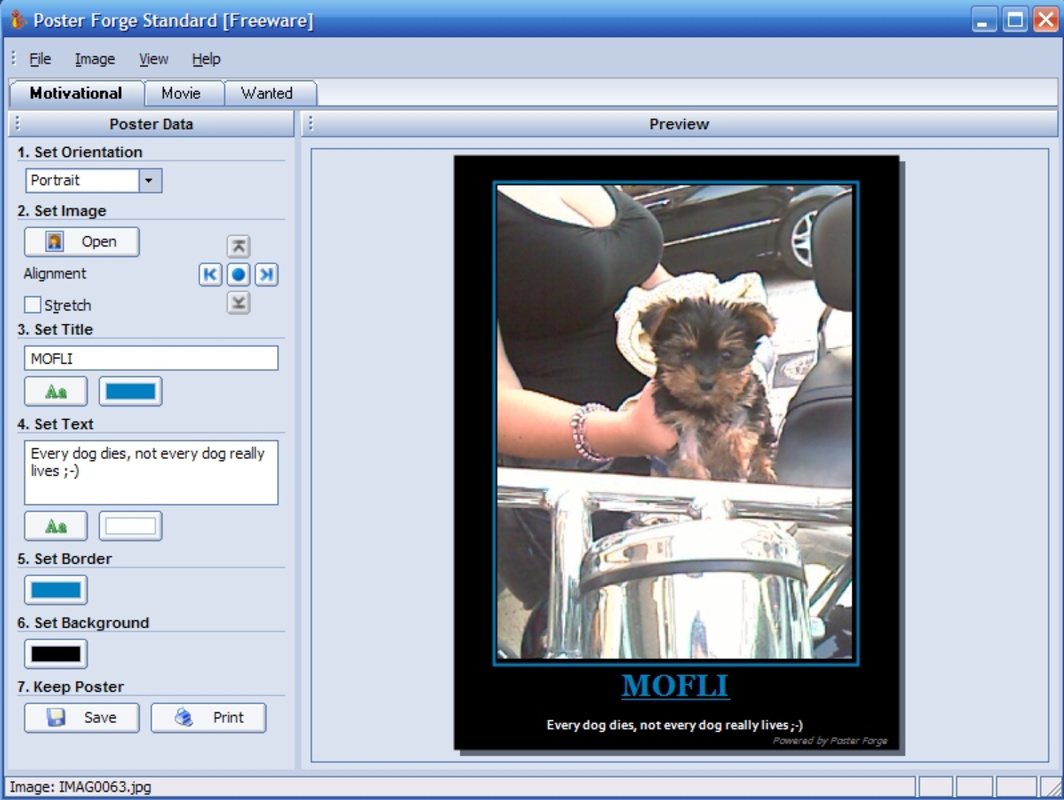Select the bottom image alignment icon
Image resolution: width=1064 pixels, height=800 pixels.
pos(237,303)
